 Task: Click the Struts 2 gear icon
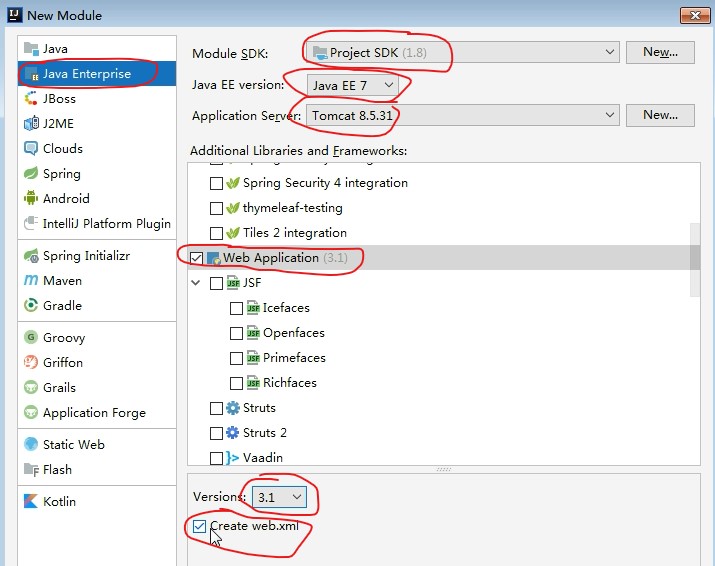[233, 432]
